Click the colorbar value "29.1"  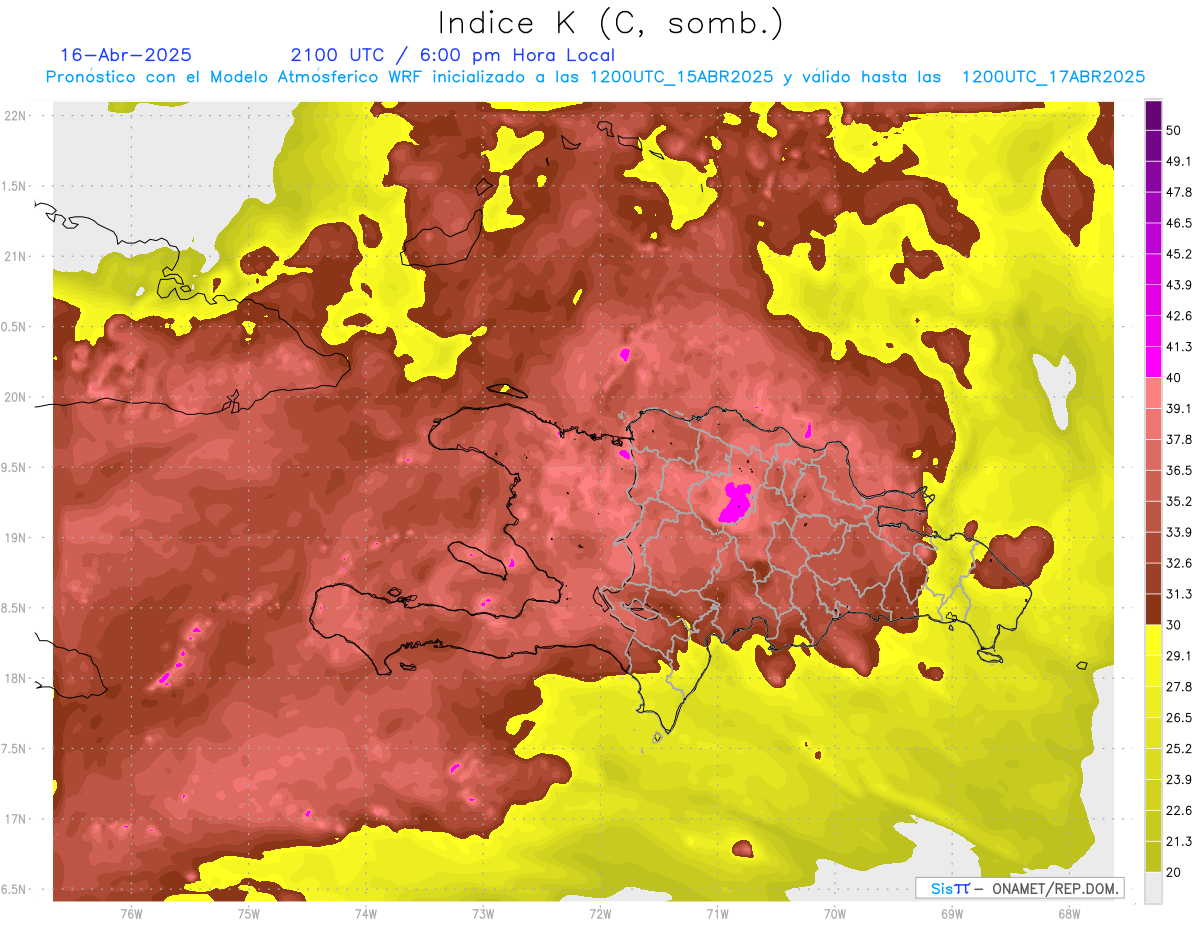(1179, 656)
